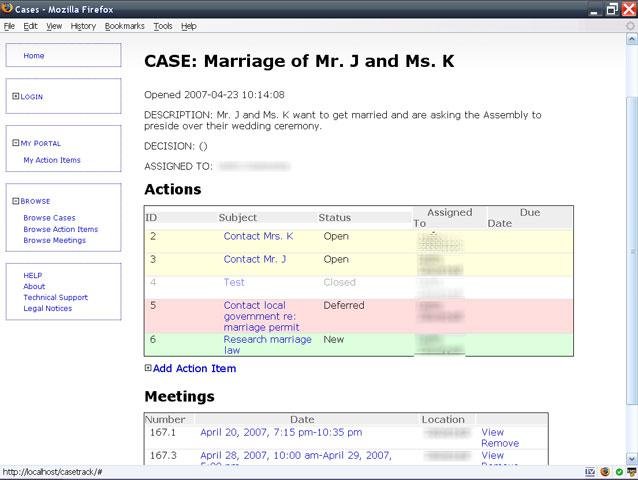The image size is (638, 480).
Task: Click the Open status of Contact Mrs. K
Action: (x=336, y=236)
